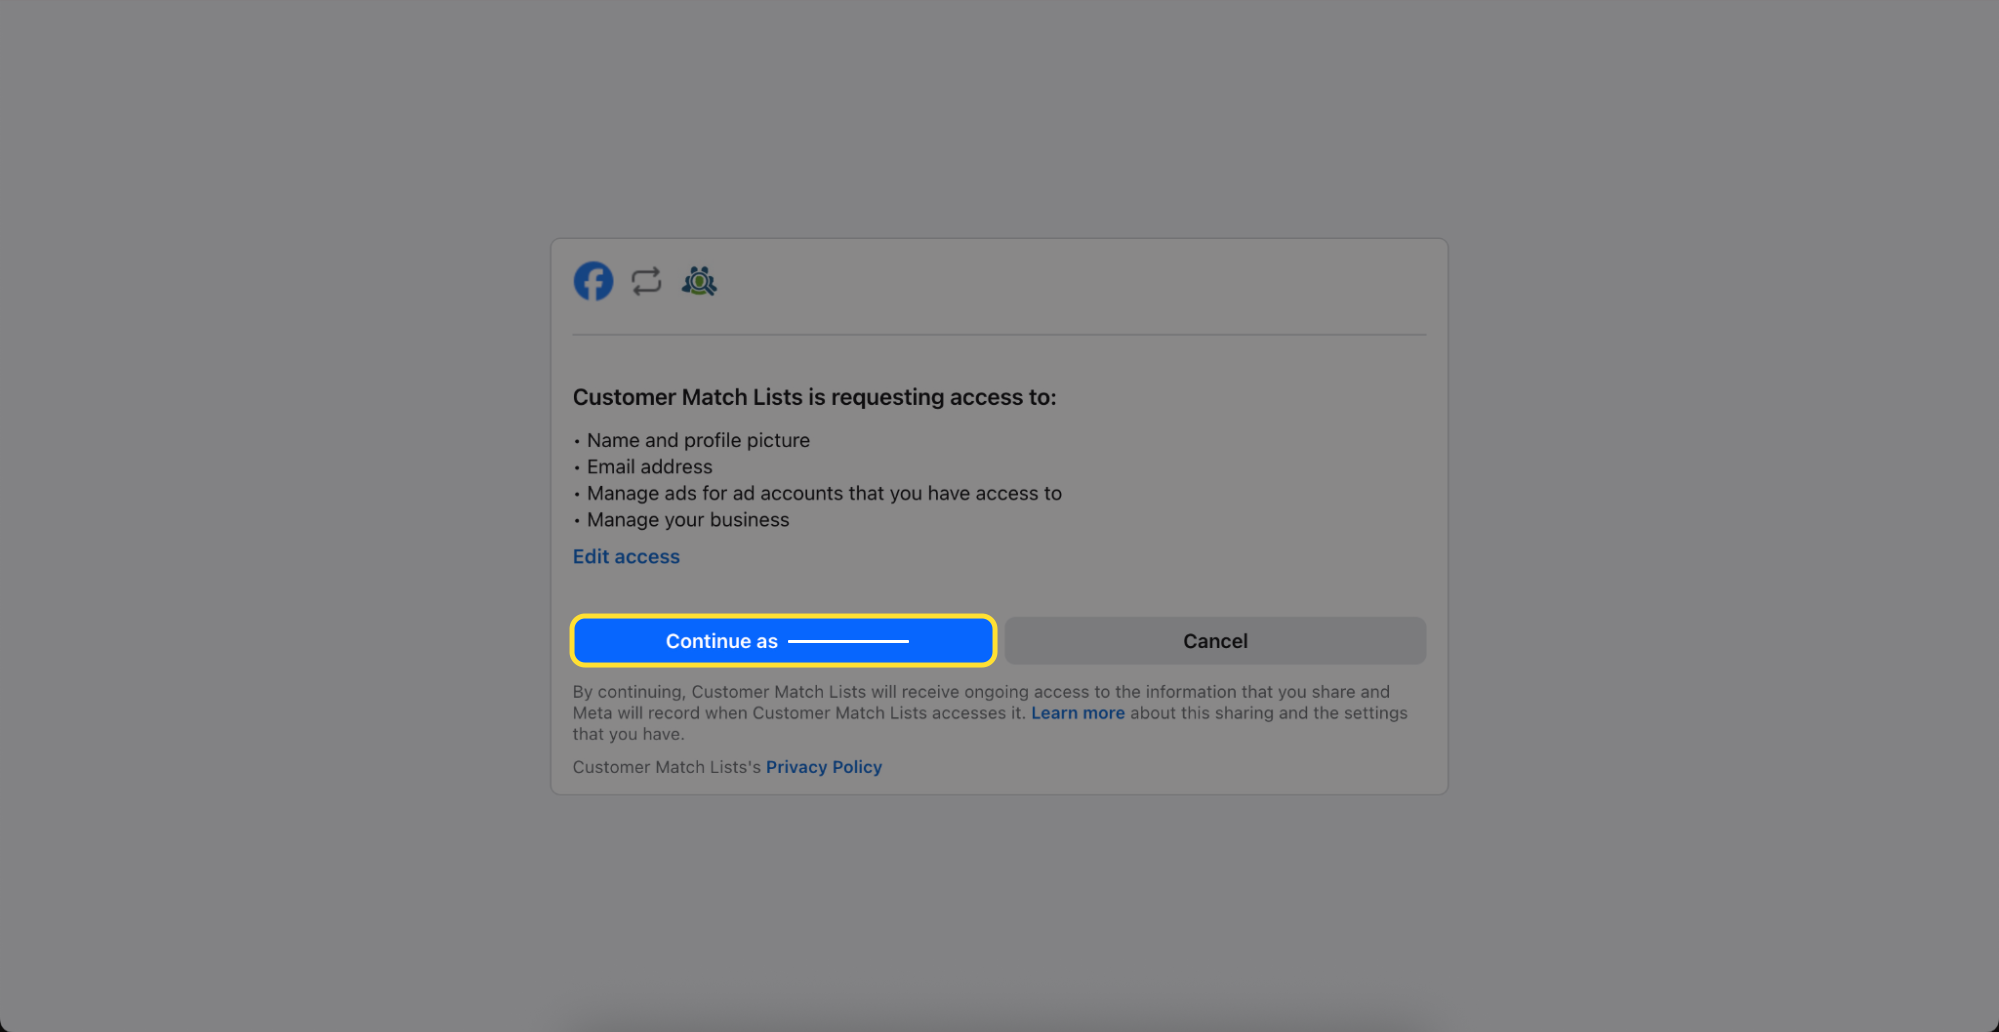This screenshot has height=1032, width=1999.
Task: Click the redacted username in Continue button
Action: coord(848,641)
